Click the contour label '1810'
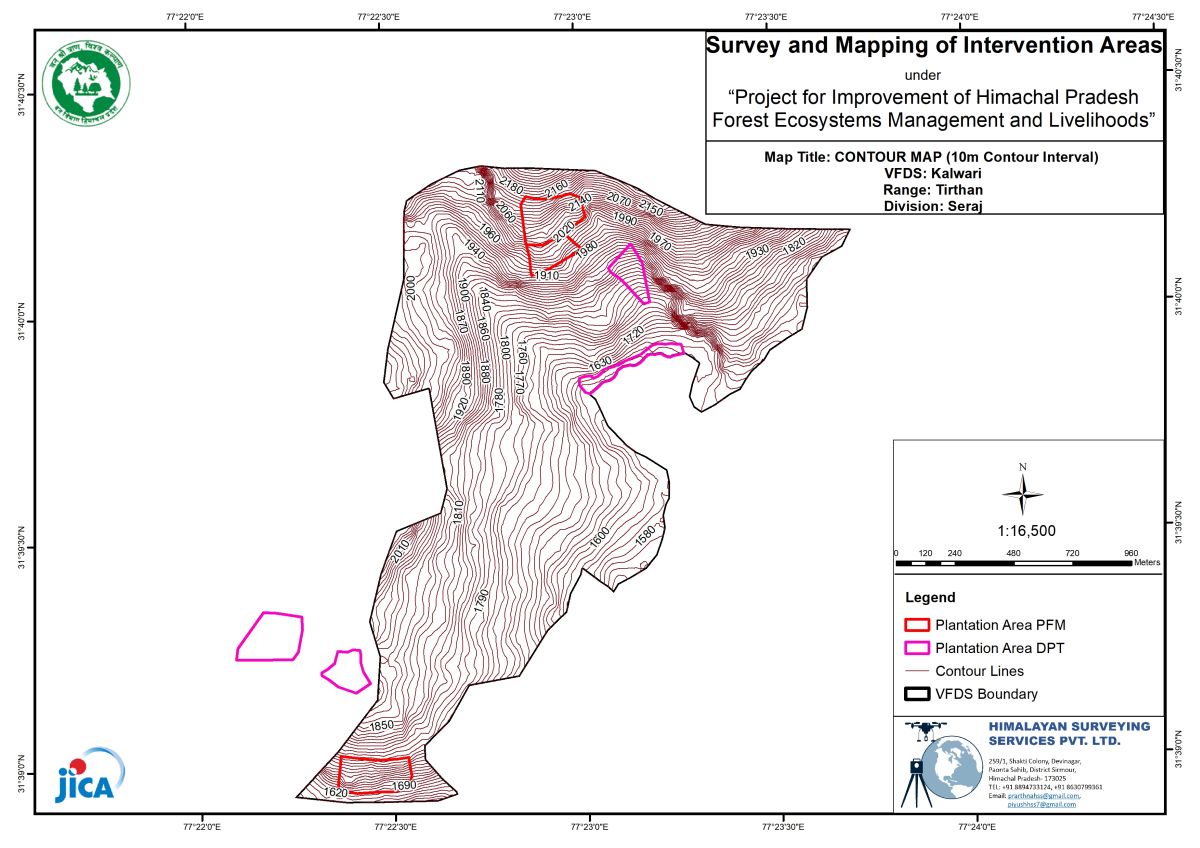The width and height of the screenshot is (1200, 848). (457, 511)
